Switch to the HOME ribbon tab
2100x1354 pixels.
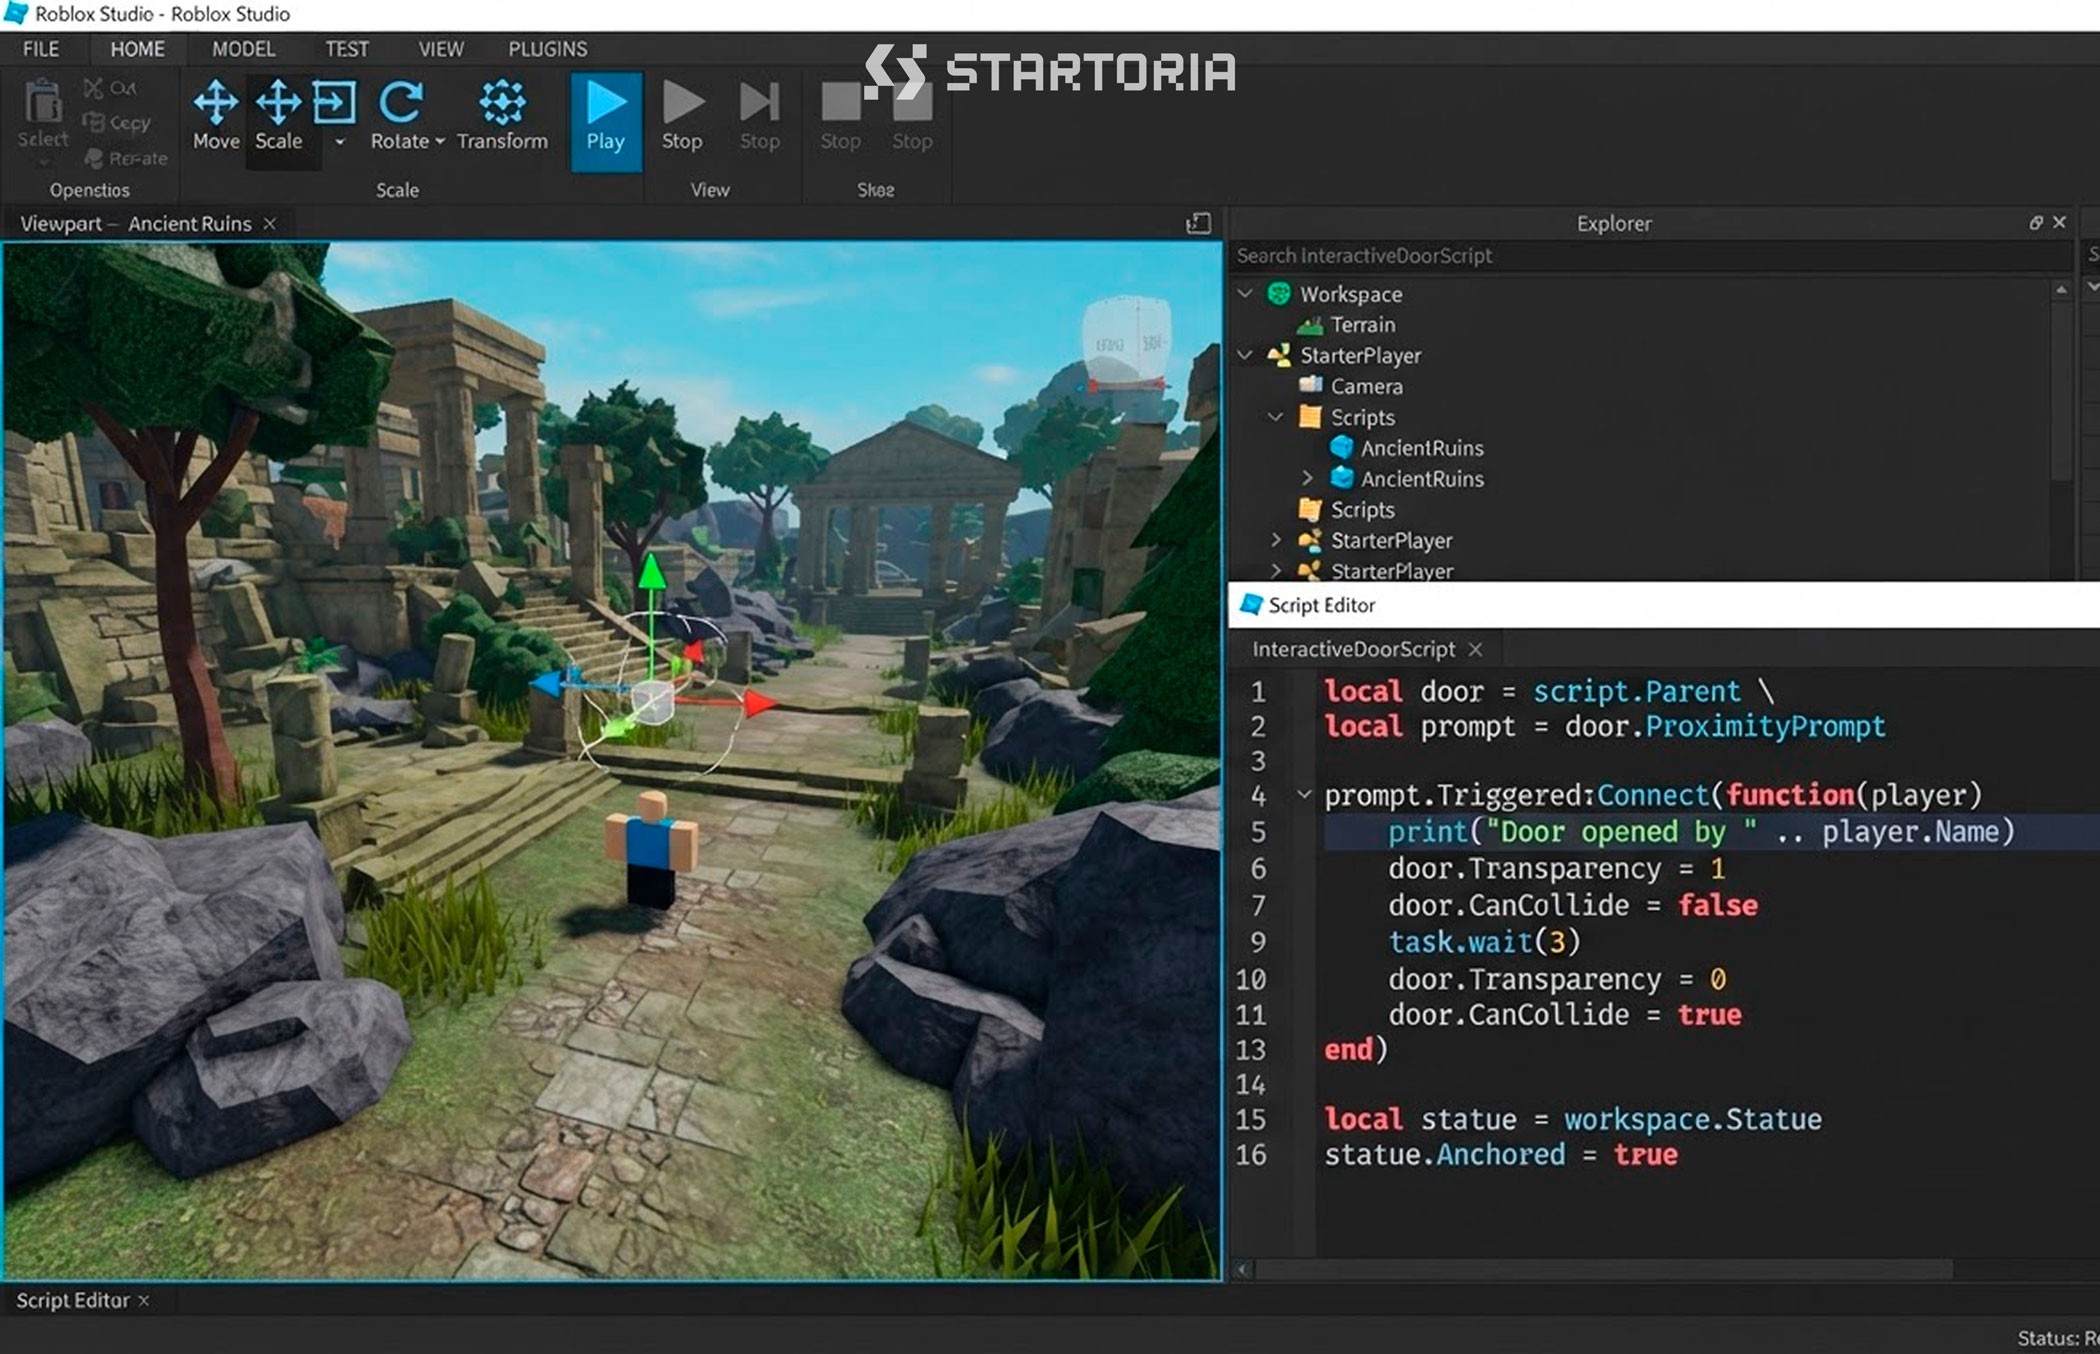coord(138,49)
